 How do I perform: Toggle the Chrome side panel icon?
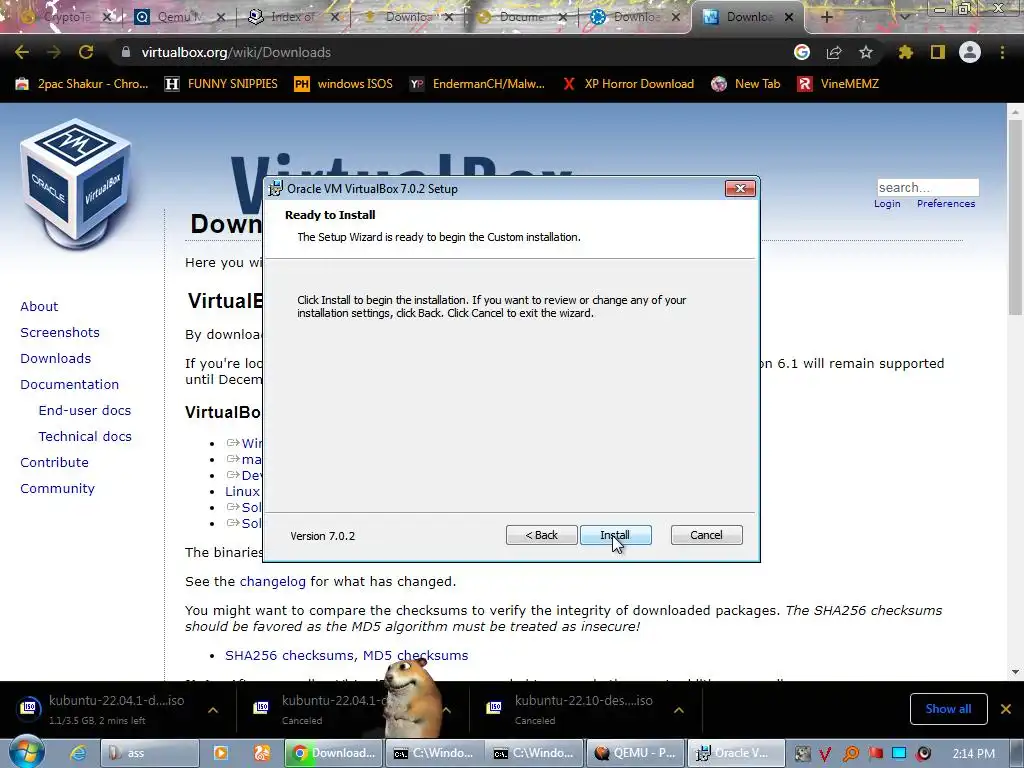(938, 52)
